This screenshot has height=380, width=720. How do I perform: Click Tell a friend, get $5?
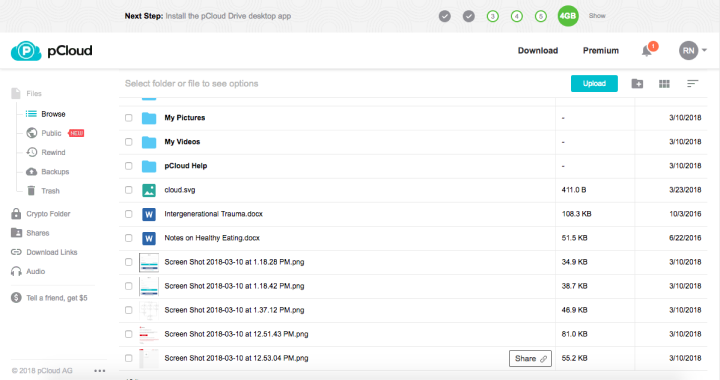coord(57,298)
